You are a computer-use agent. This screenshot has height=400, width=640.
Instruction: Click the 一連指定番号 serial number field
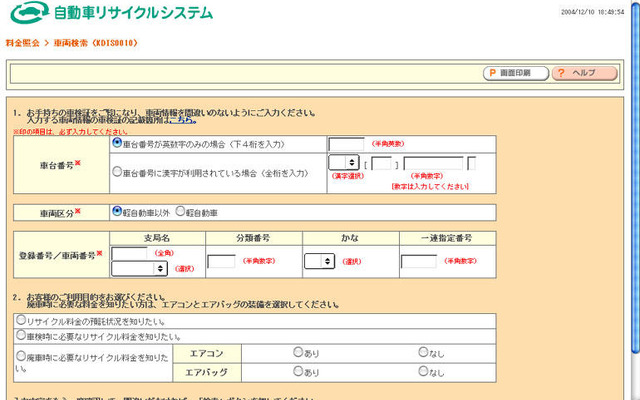(418, 261)
